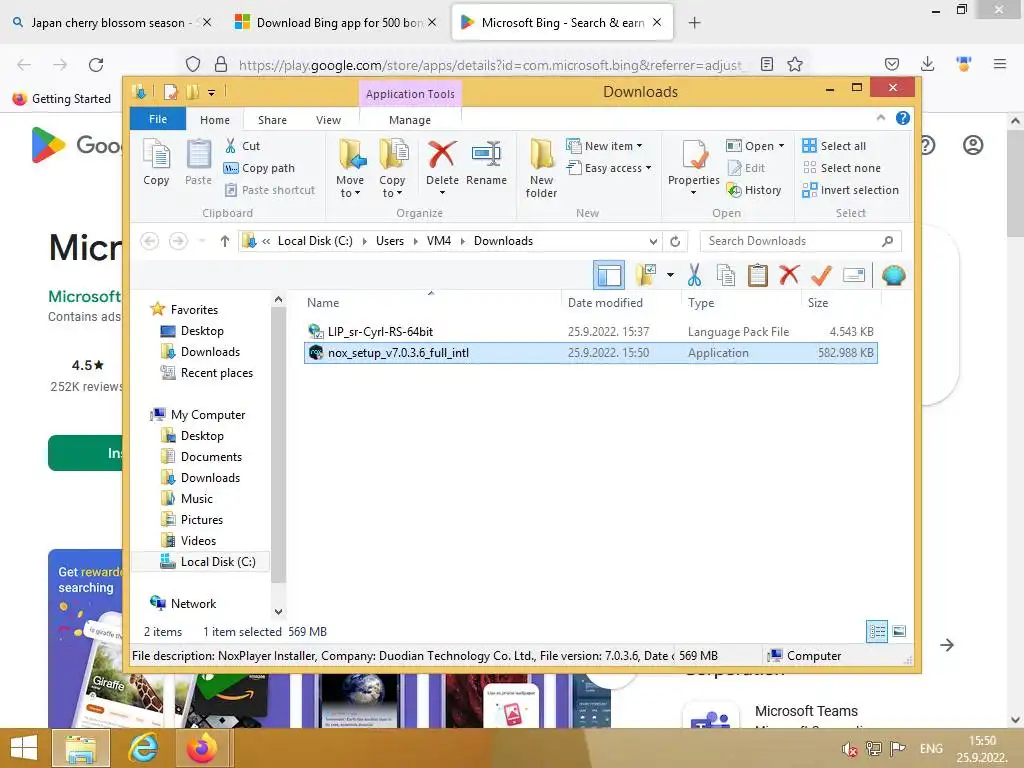
Task: Click the rename toolbar icon beside checkmark
Action: 854,275
